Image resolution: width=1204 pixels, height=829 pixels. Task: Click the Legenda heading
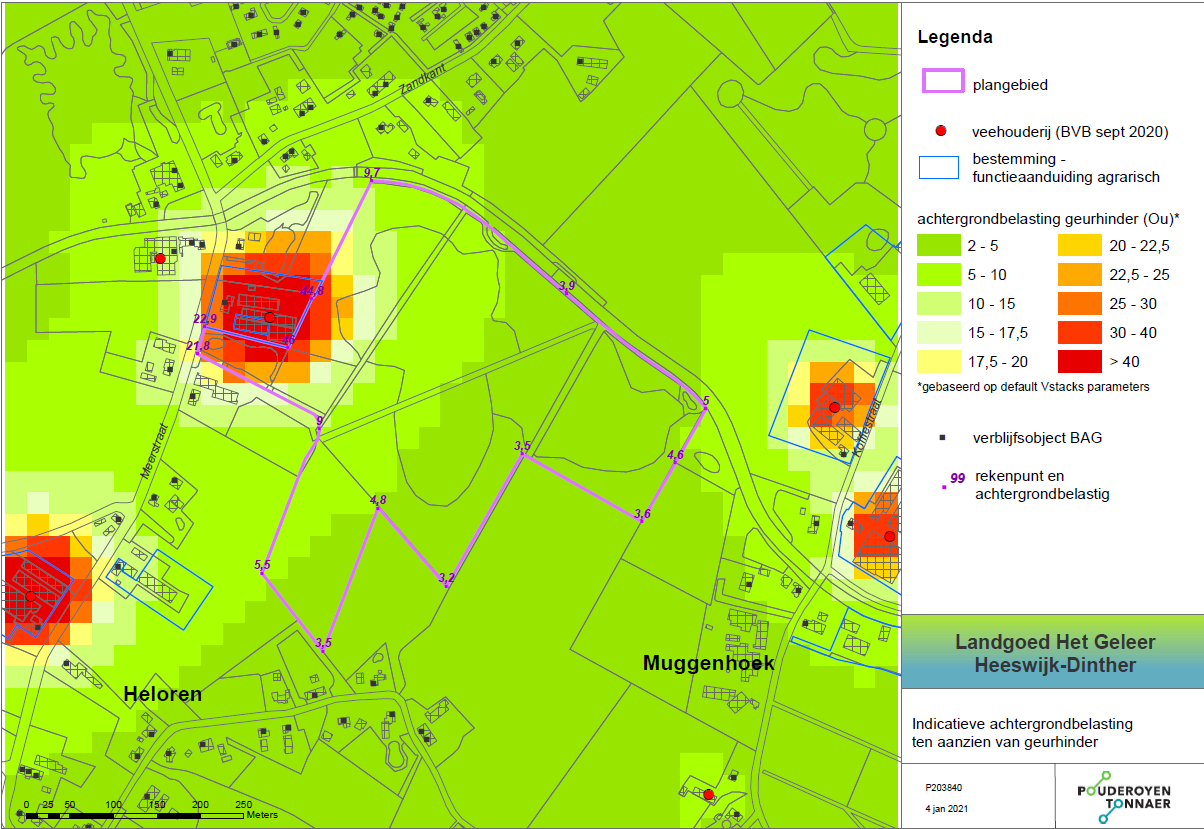(955, 38)
